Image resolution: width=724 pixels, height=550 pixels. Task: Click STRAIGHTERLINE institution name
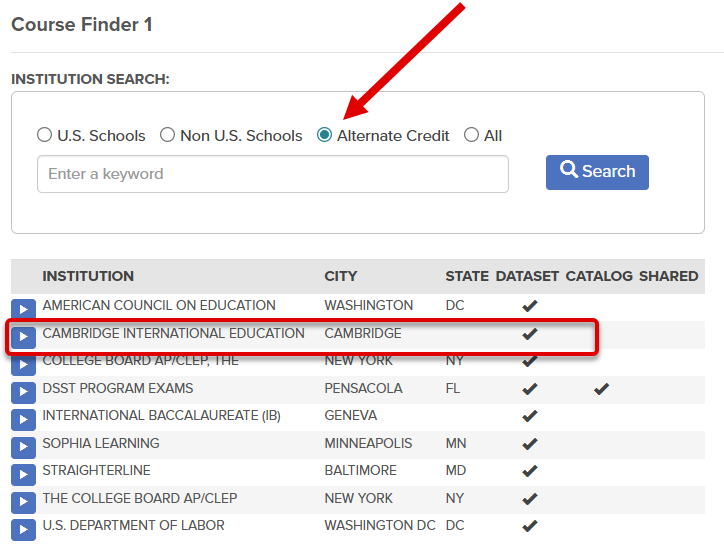(x=97, y=470)
